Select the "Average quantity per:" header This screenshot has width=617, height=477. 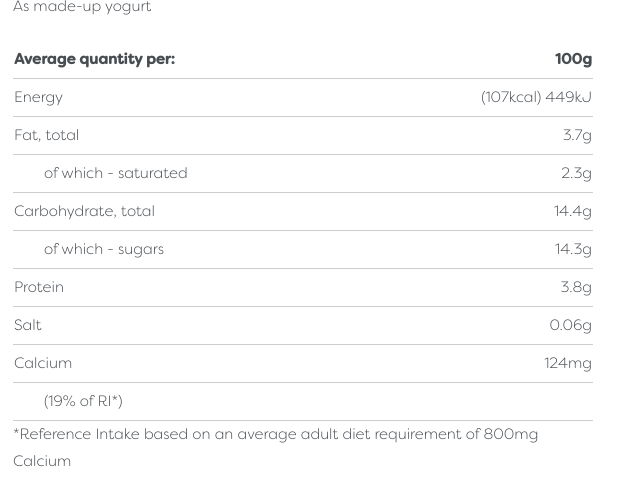94,59
